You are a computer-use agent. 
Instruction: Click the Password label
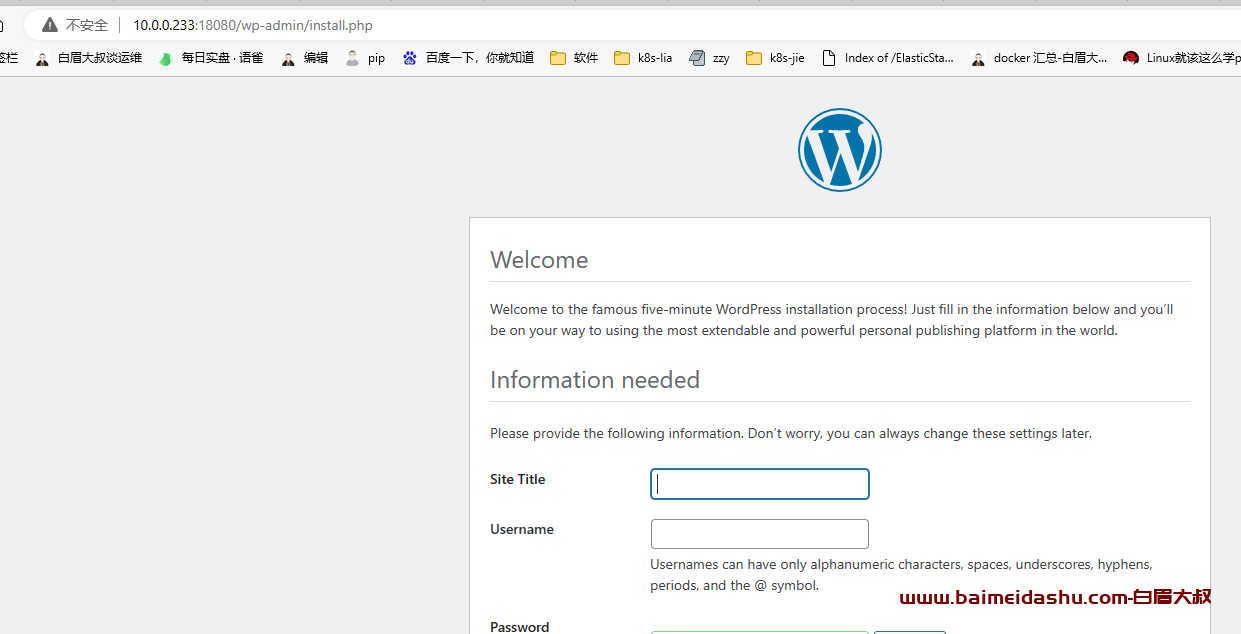(x=520, y=627)
